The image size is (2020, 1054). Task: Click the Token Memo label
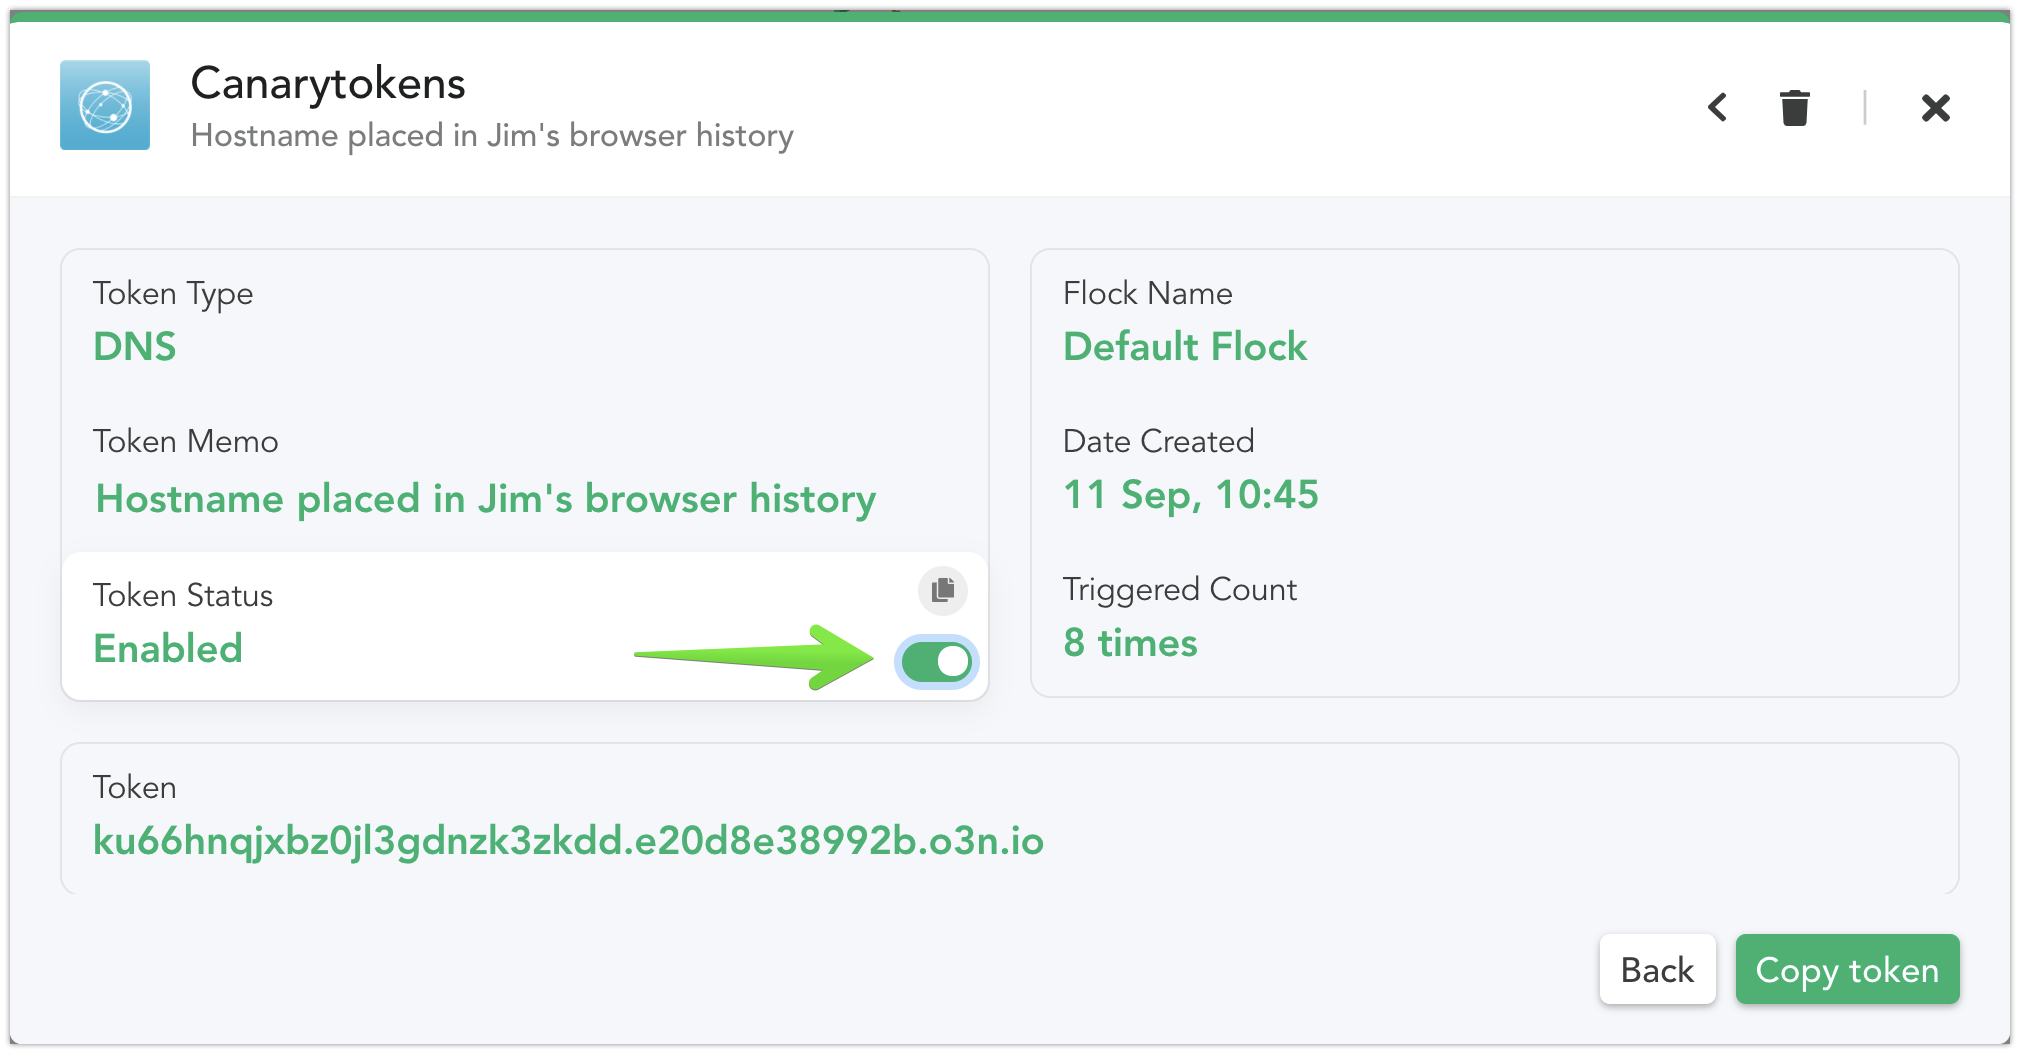point(186,441)
